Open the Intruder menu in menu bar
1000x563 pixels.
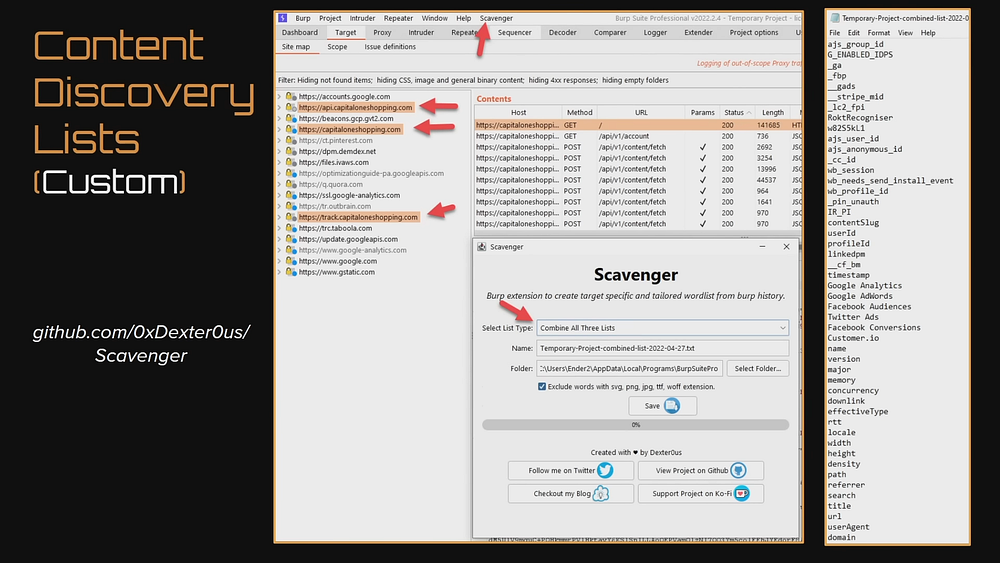click(x=362, y=18)
